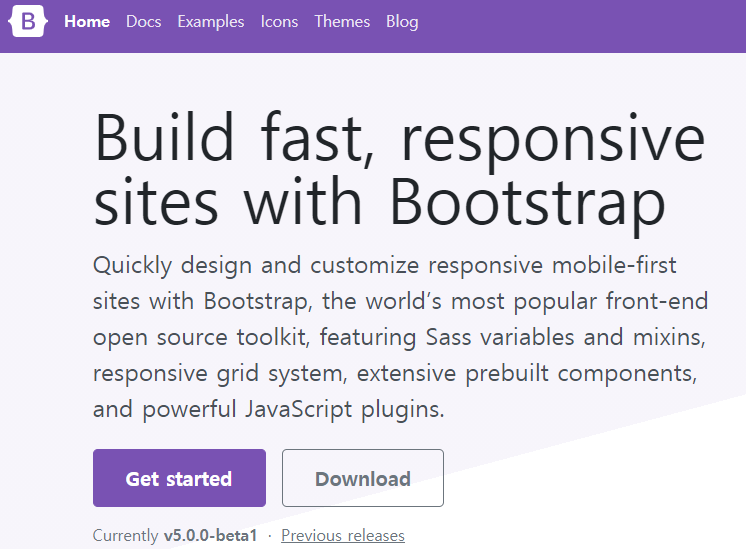Open the Home nav item
This screenshot has width=746, height=549.
(x=87, y=21)
